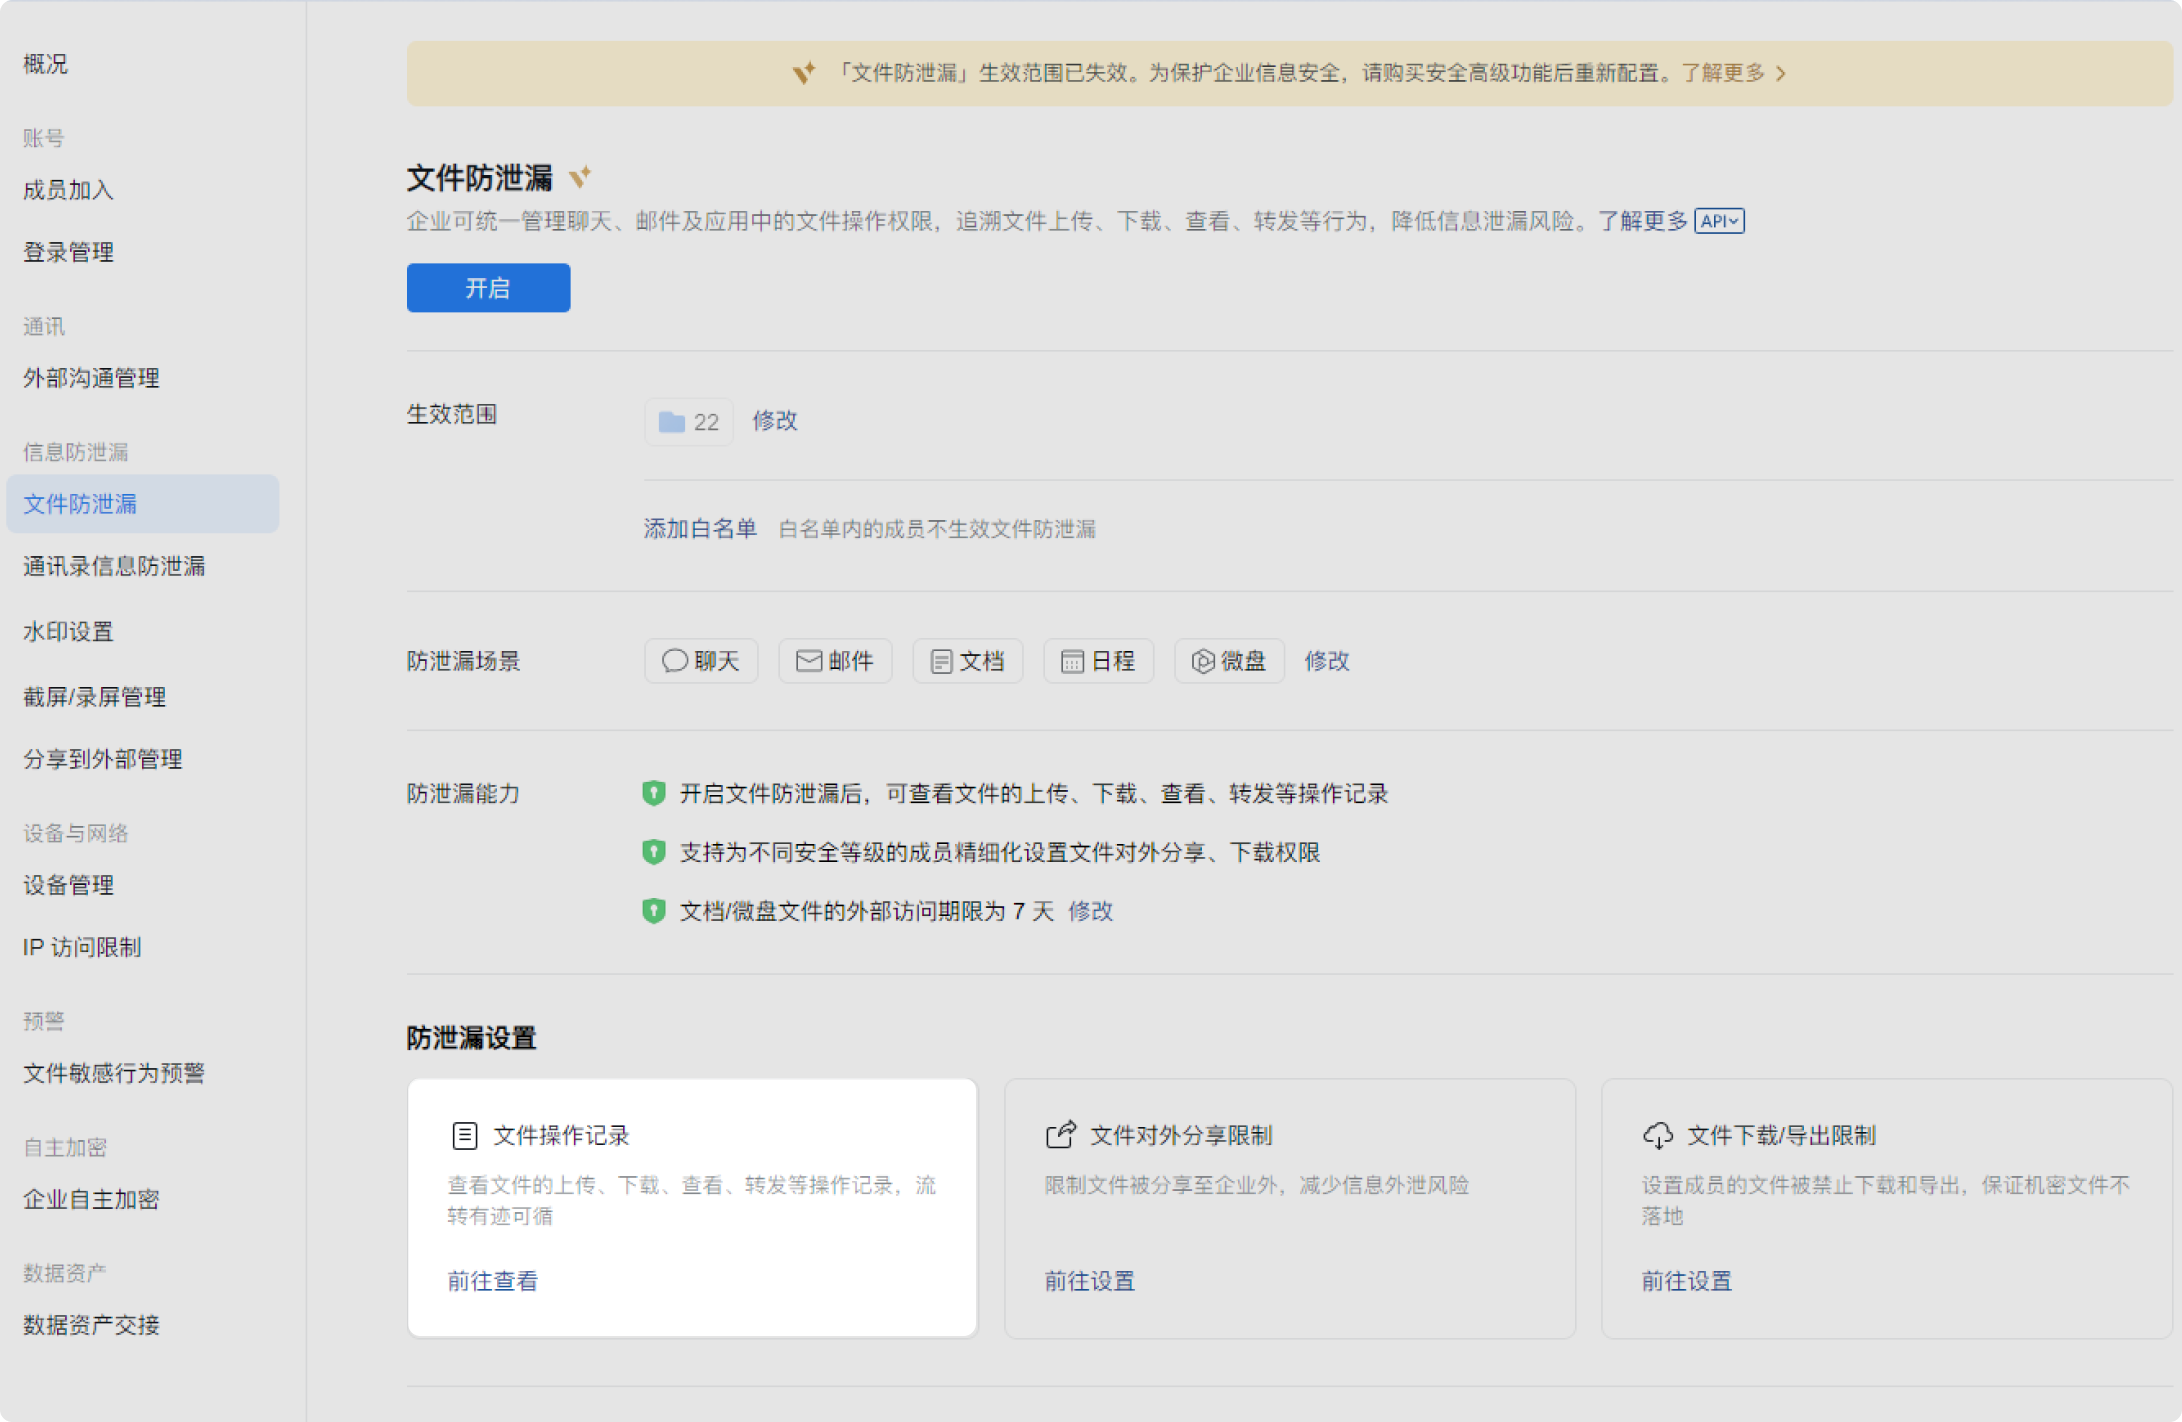Click the 文件操作记录 card title
The image size is (2182, 1422).
point(561,1135)
